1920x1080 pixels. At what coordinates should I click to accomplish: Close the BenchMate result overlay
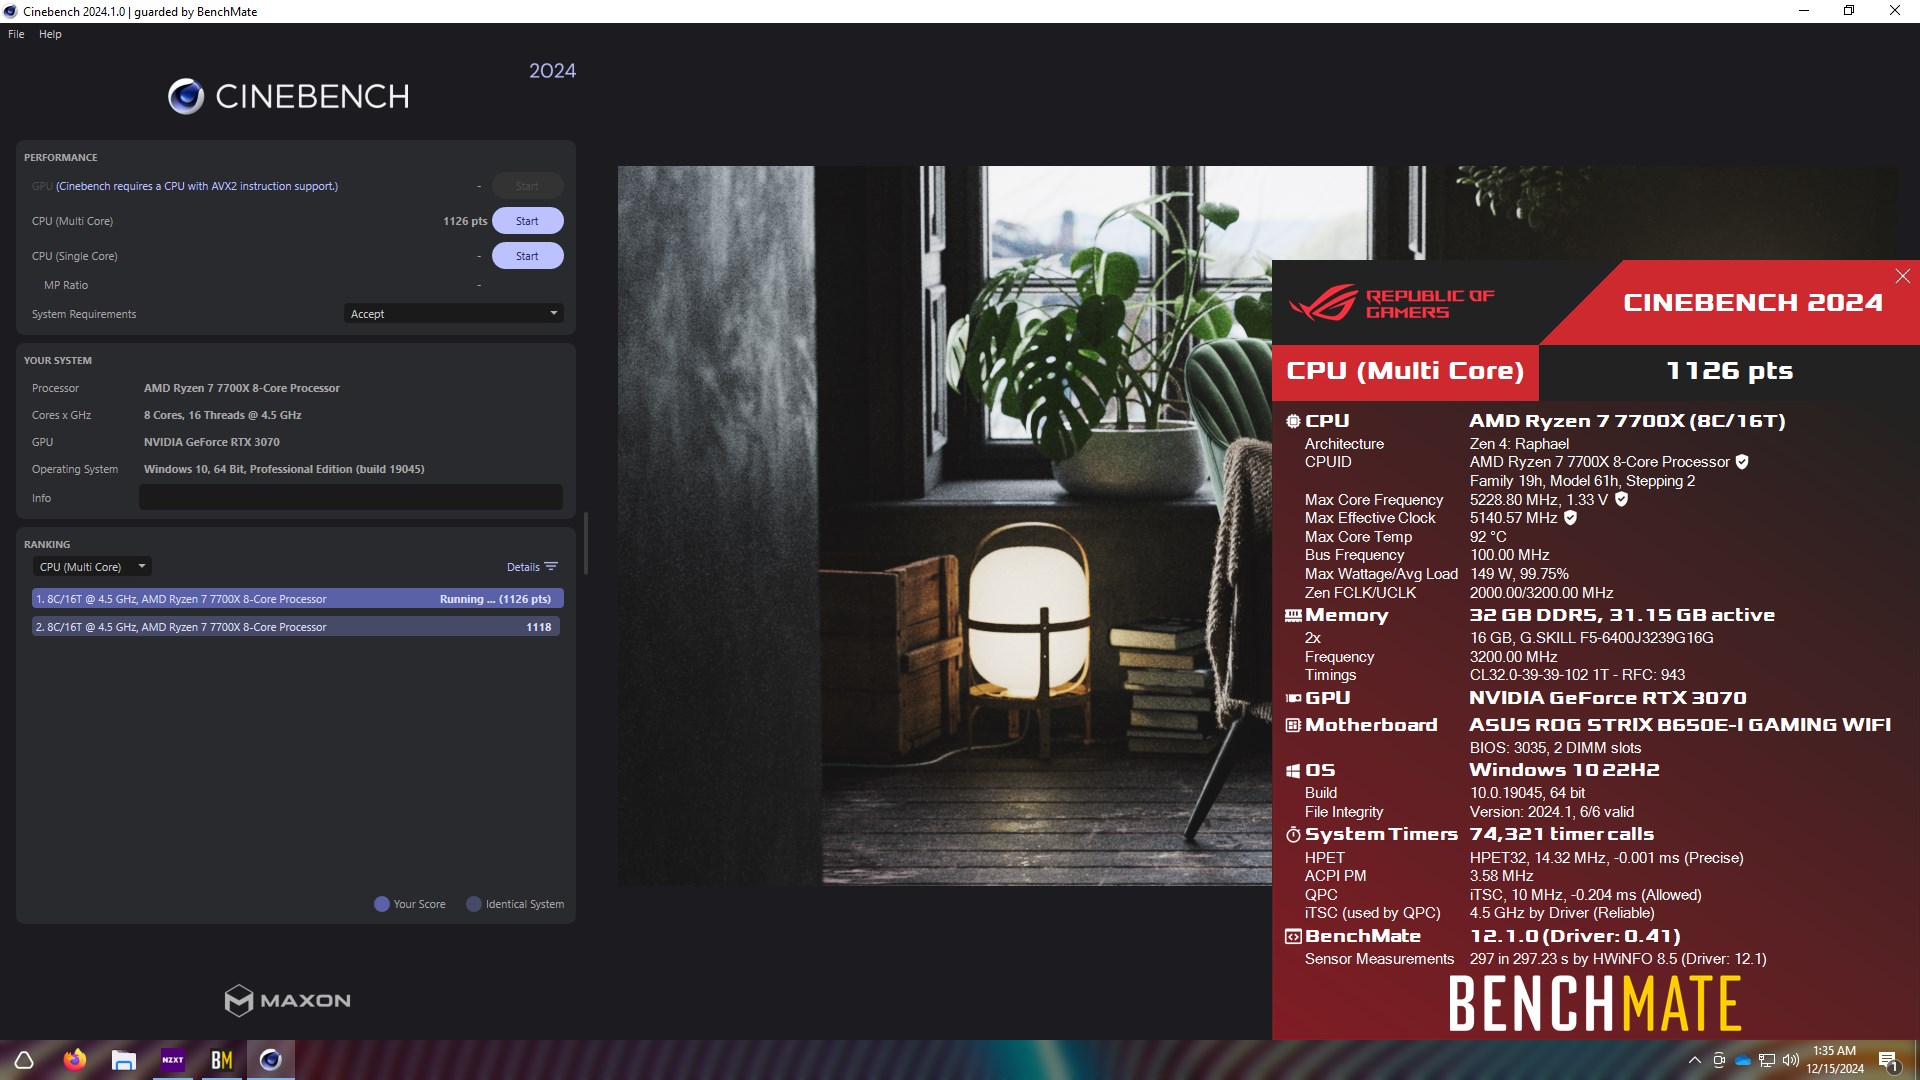[1902, 276]
